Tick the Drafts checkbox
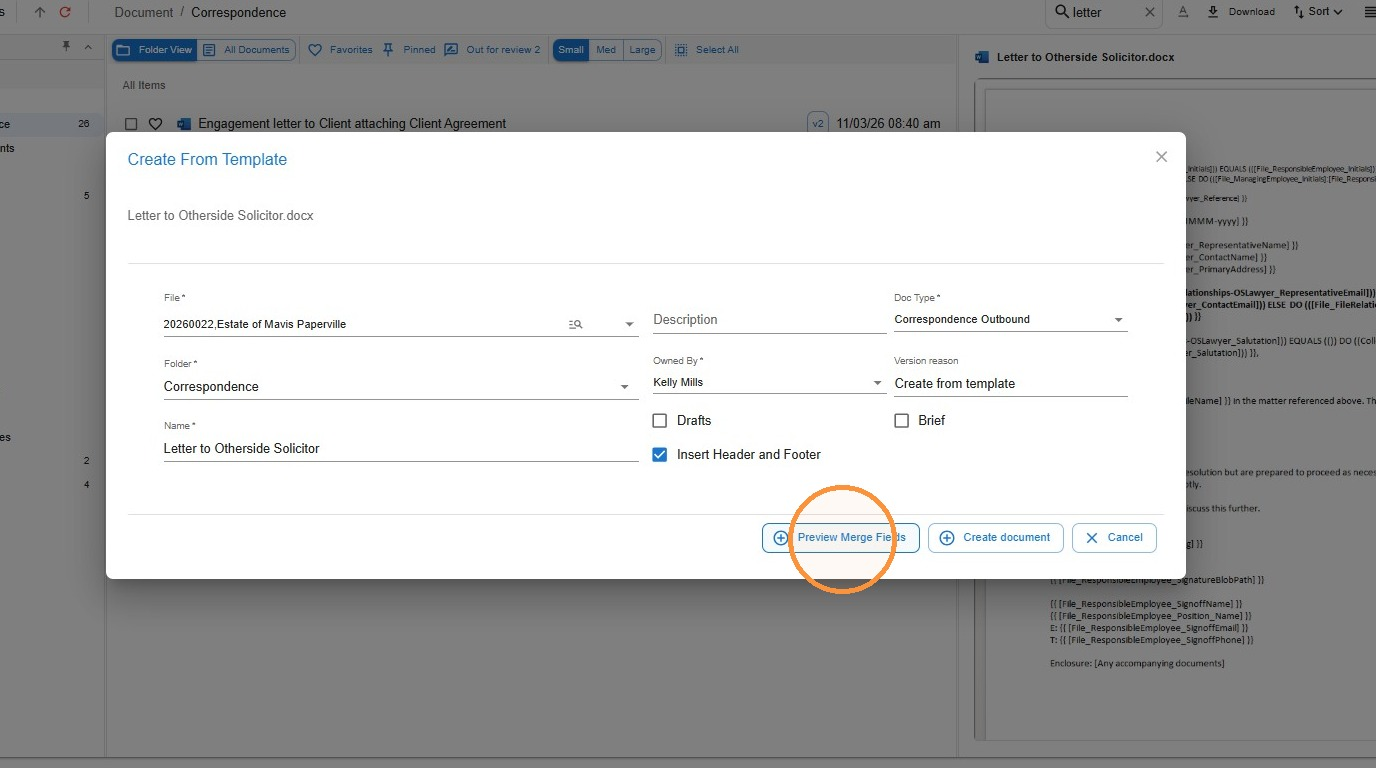1376x768 pixels. tap(660, 421)
